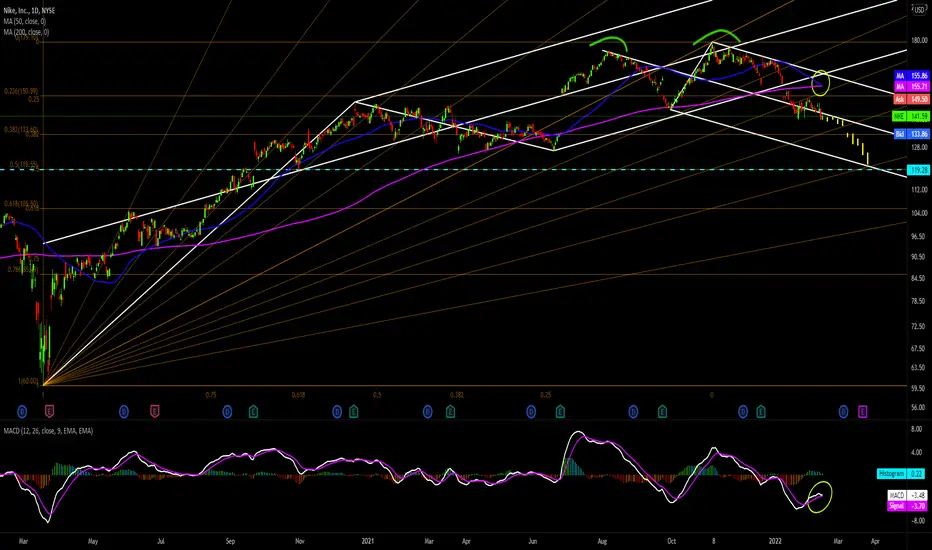Screen dimensions: 932x550
Task: Click the 8.00 MACD axis label
Action: click(x=917, y=429)
